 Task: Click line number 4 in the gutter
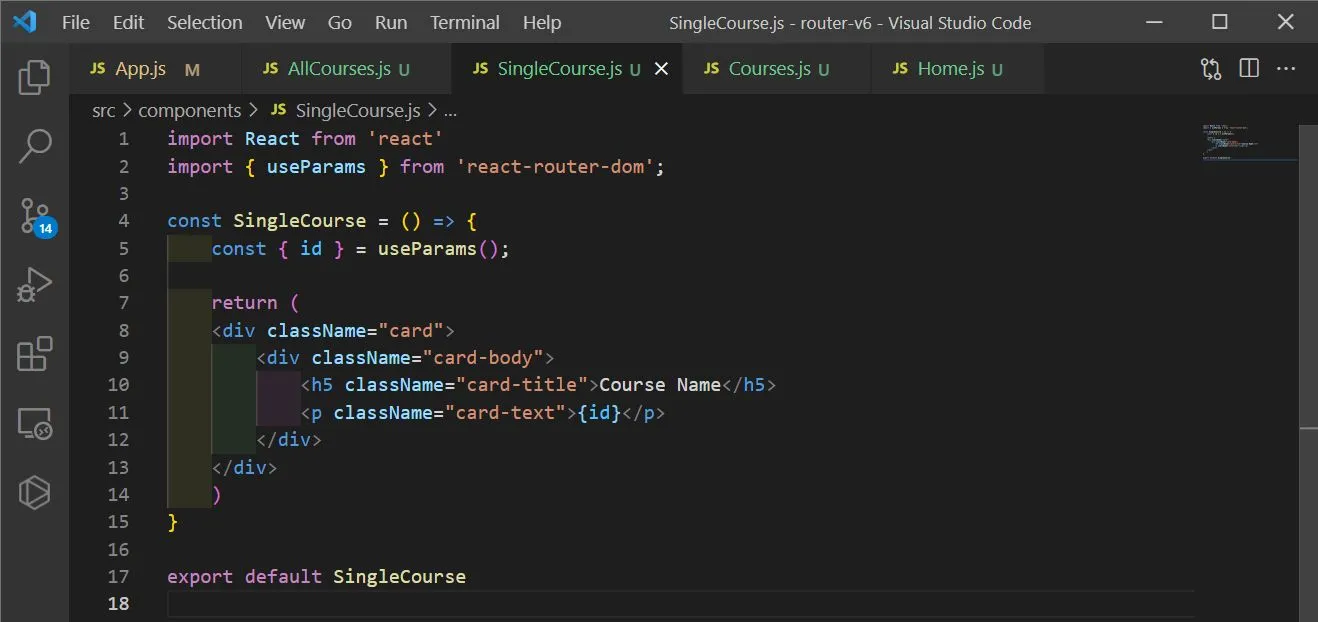coord(123,221)
